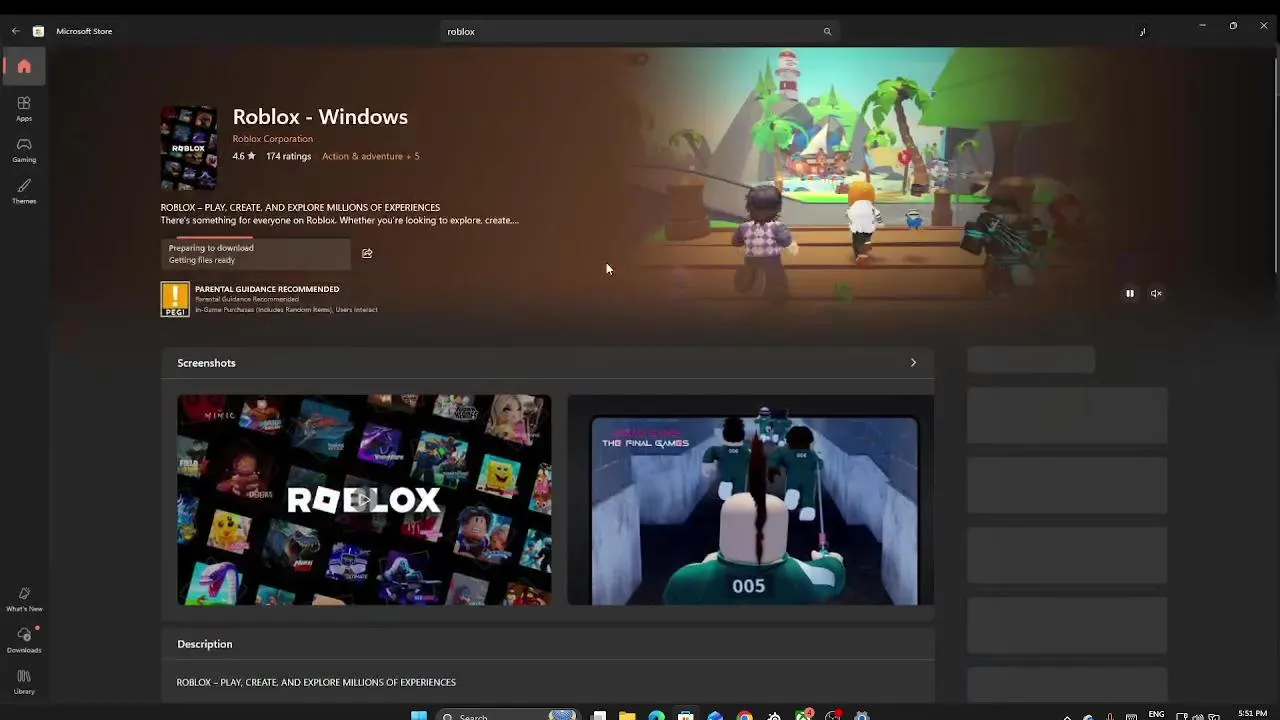Screen dimensions: 1280x720
Task: Click the ENG language indicator
Action: click(x=1156, y=714)
